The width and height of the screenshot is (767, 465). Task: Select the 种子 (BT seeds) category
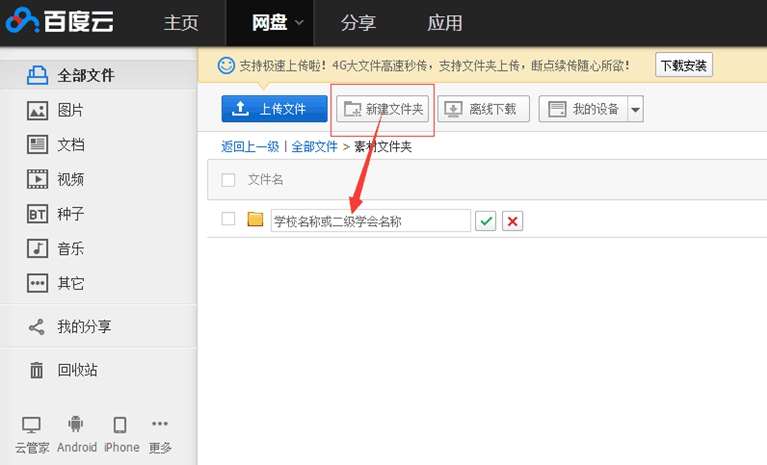click(70, 214)
